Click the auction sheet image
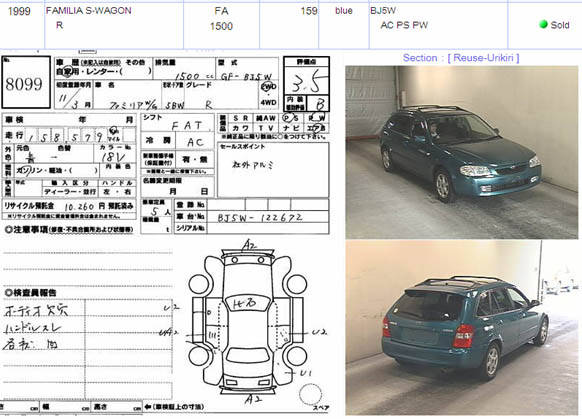The height and width of the screenshot is (419, 582). coord(166,234)
